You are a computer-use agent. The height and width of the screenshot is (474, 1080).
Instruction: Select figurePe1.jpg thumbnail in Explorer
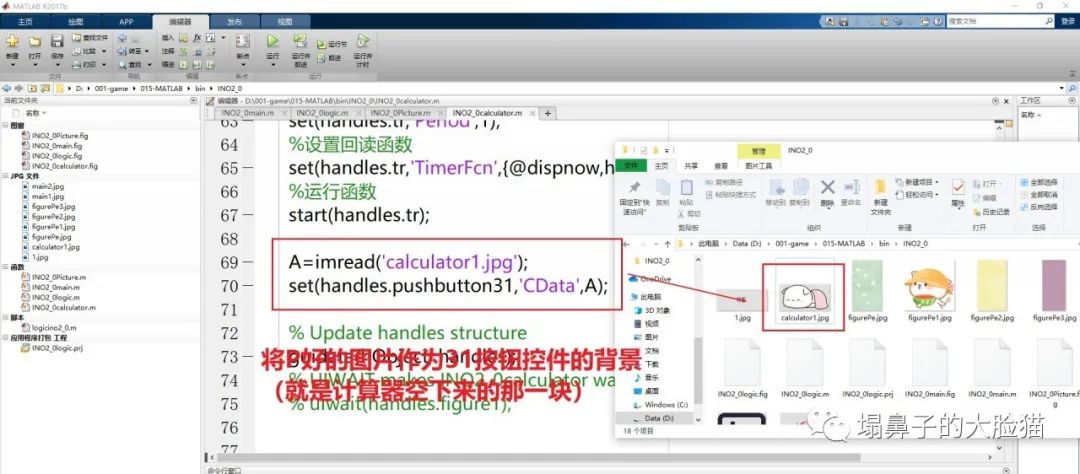coord(929,291)
